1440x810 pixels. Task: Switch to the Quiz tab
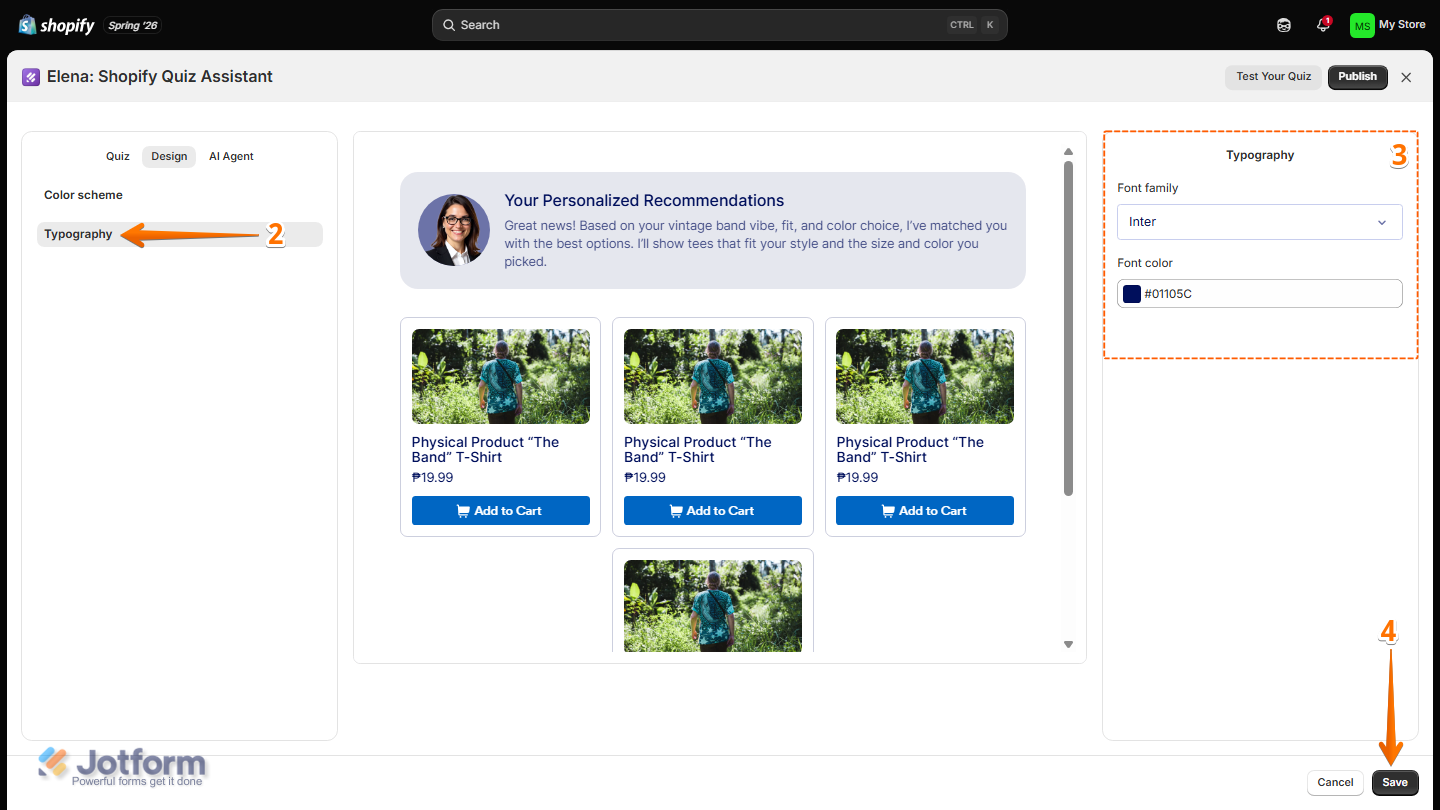coord(118,156)
